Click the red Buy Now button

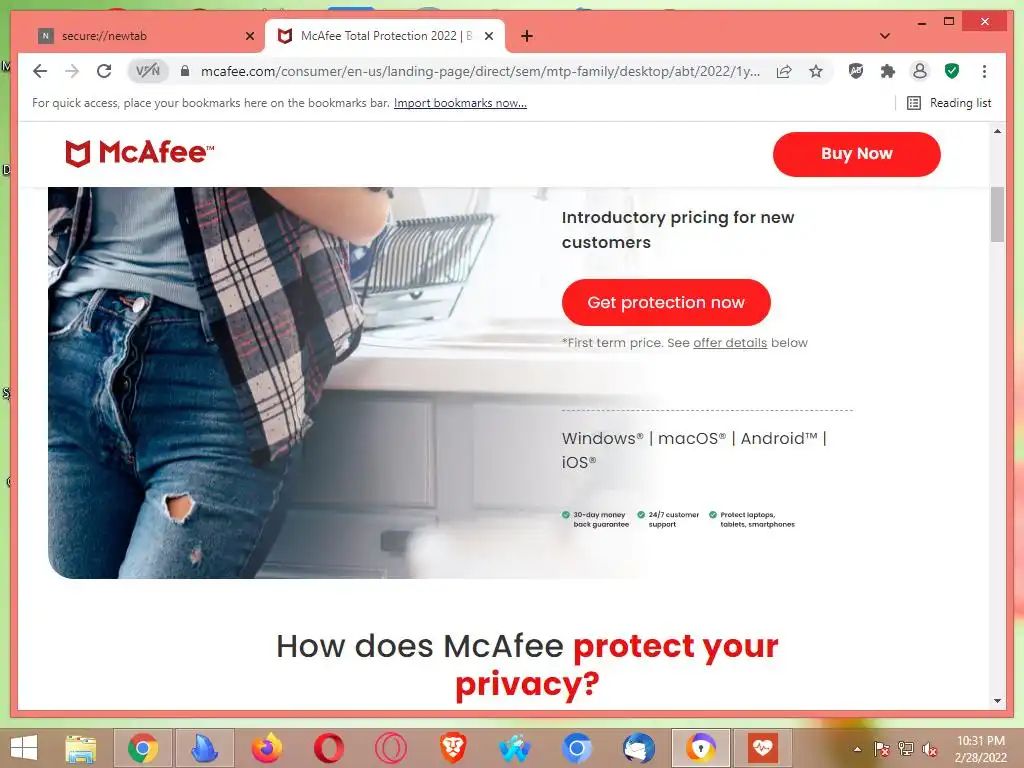pos(856,154)
